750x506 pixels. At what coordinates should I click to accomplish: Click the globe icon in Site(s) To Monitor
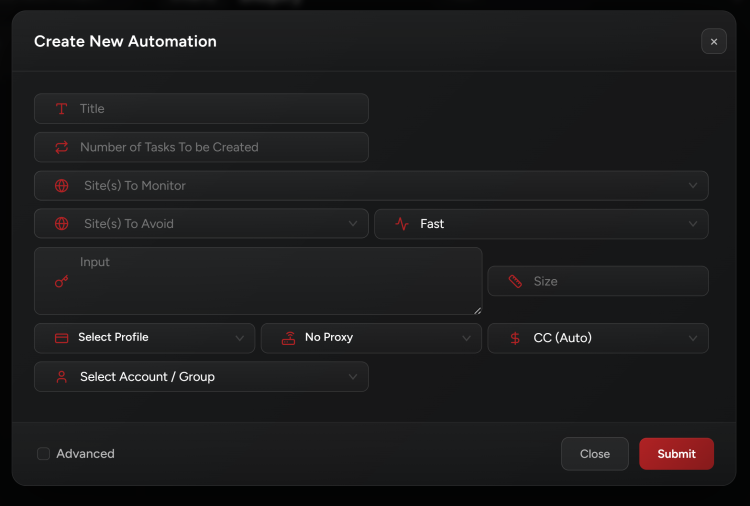(x=61, y=186)
